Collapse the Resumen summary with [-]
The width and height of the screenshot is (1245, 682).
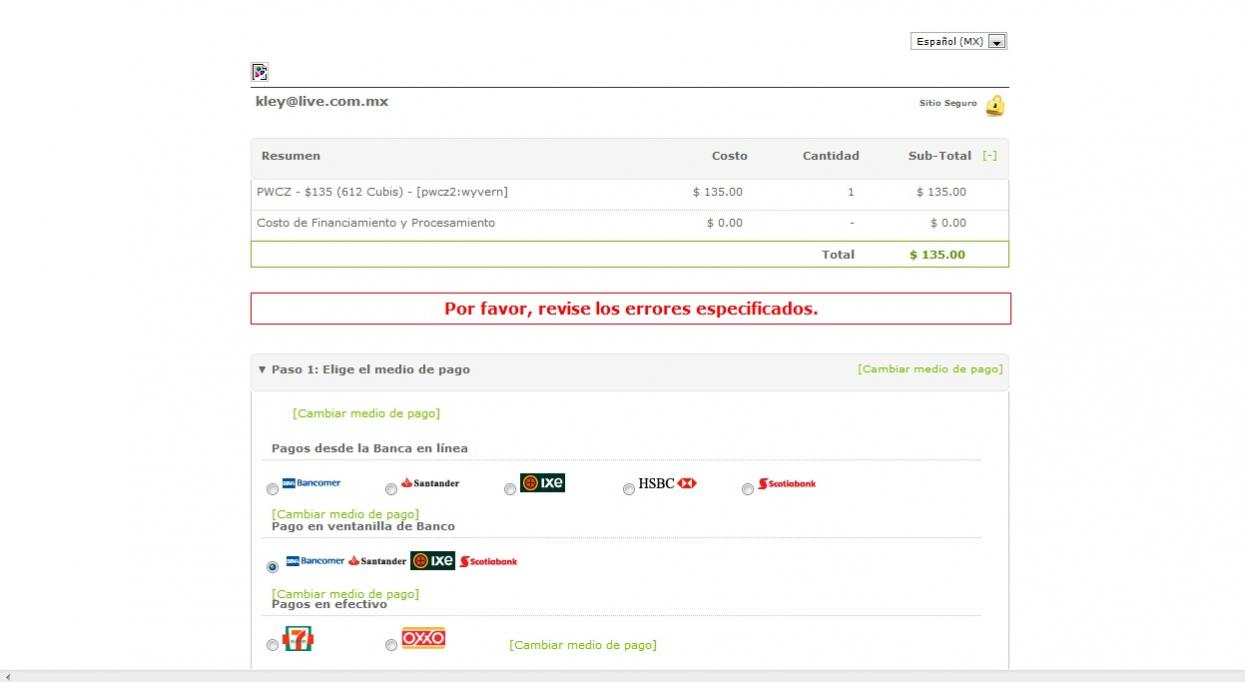coord(990,156)
